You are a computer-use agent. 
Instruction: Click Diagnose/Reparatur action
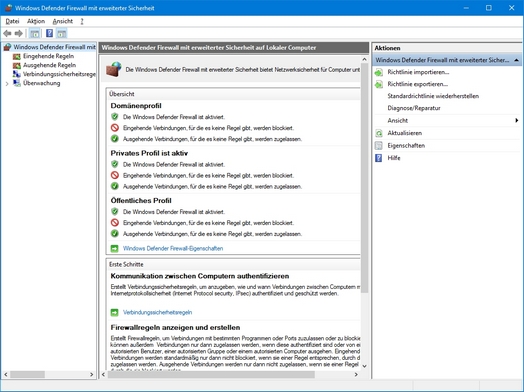click(414, 108)
